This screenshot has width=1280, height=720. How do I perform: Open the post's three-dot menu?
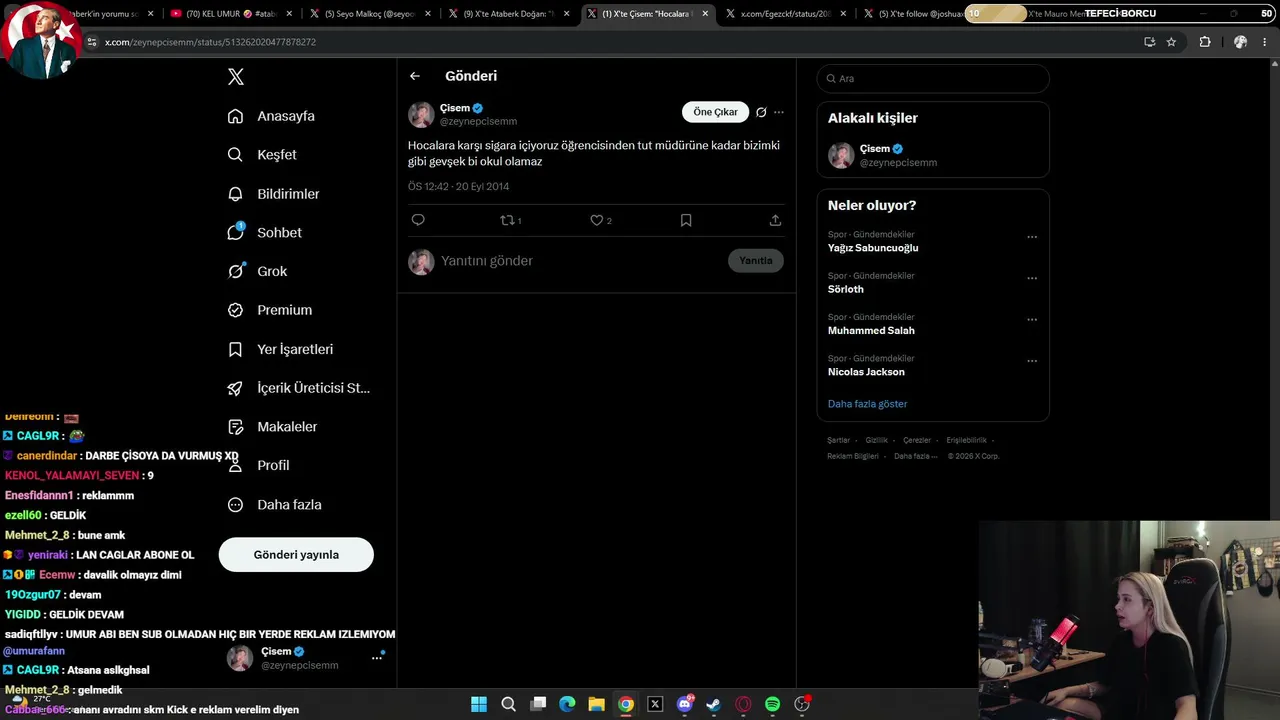click(x=779, y=112)
